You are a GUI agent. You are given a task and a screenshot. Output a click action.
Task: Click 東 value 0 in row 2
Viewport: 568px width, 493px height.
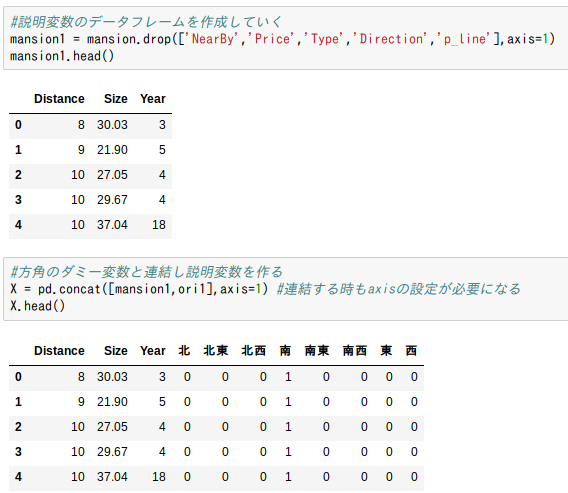389,427
